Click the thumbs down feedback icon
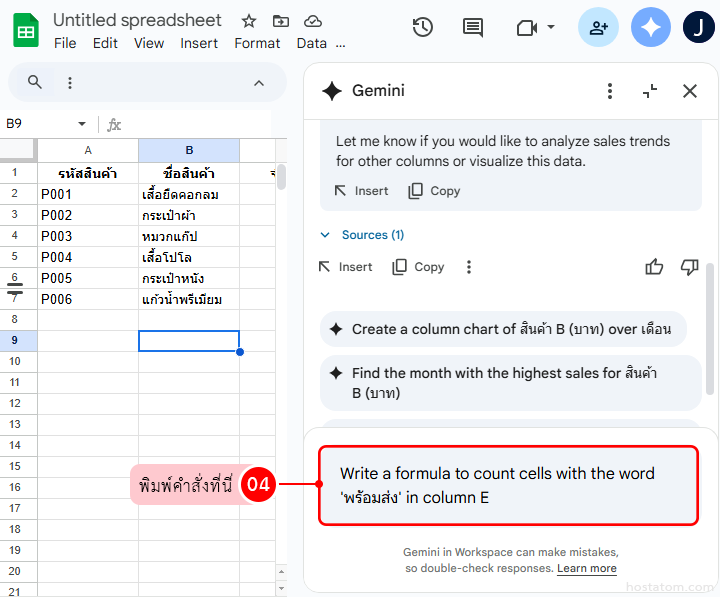720x597 pixels. (x=689, y=267)
